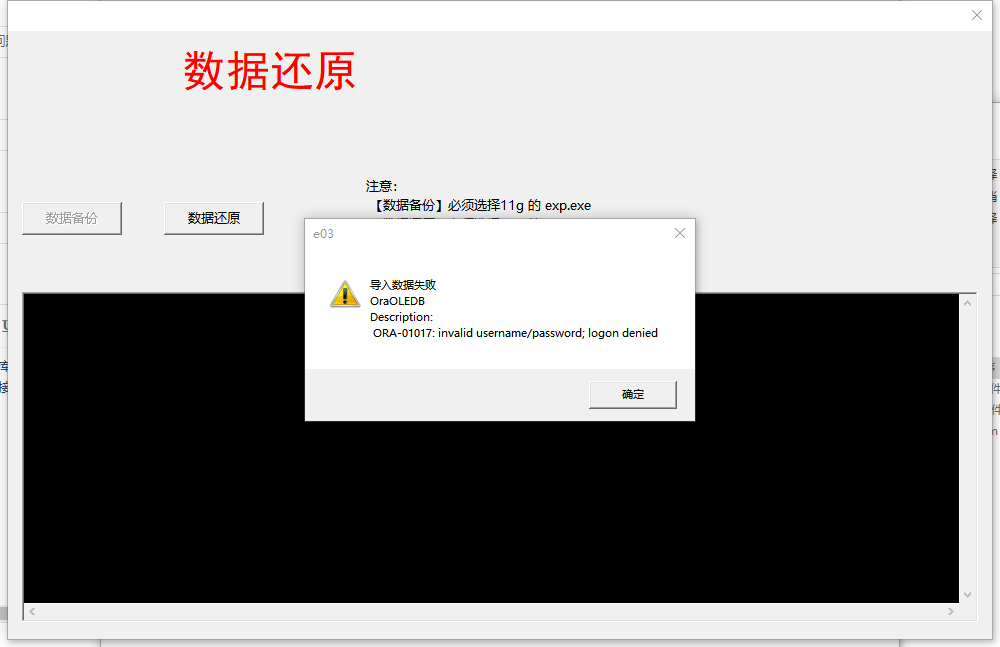1000x647 pixels.
Task: Click the 导入数据失败 message line
Action: point(403,285)
